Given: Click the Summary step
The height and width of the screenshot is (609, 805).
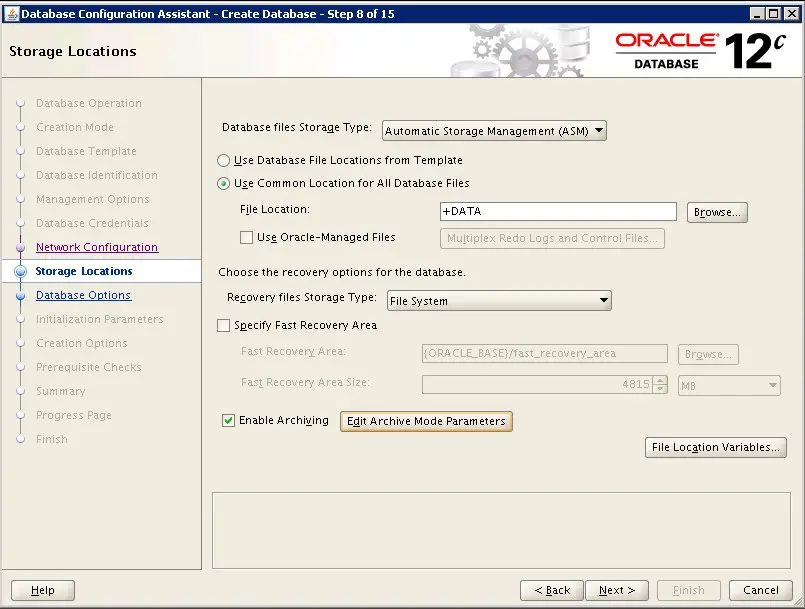Looking at the screenshot, I should 61,391.
